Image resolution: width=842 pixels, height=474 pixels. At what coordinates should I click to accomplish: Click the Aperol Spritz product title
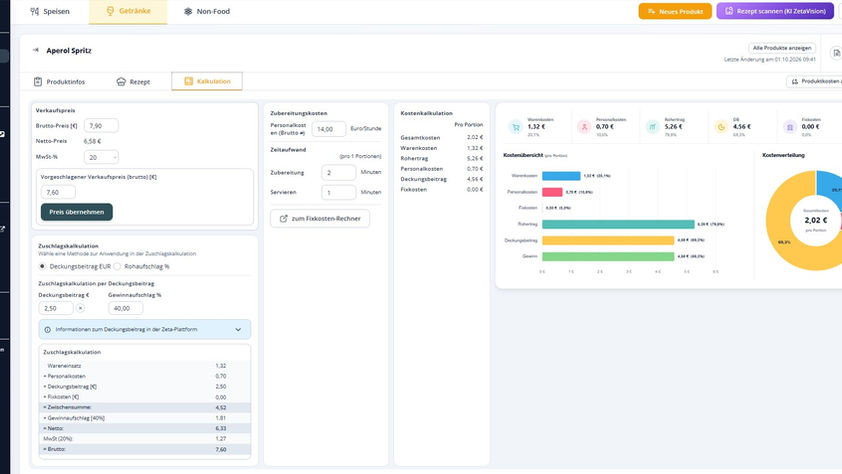click(69, 50)
